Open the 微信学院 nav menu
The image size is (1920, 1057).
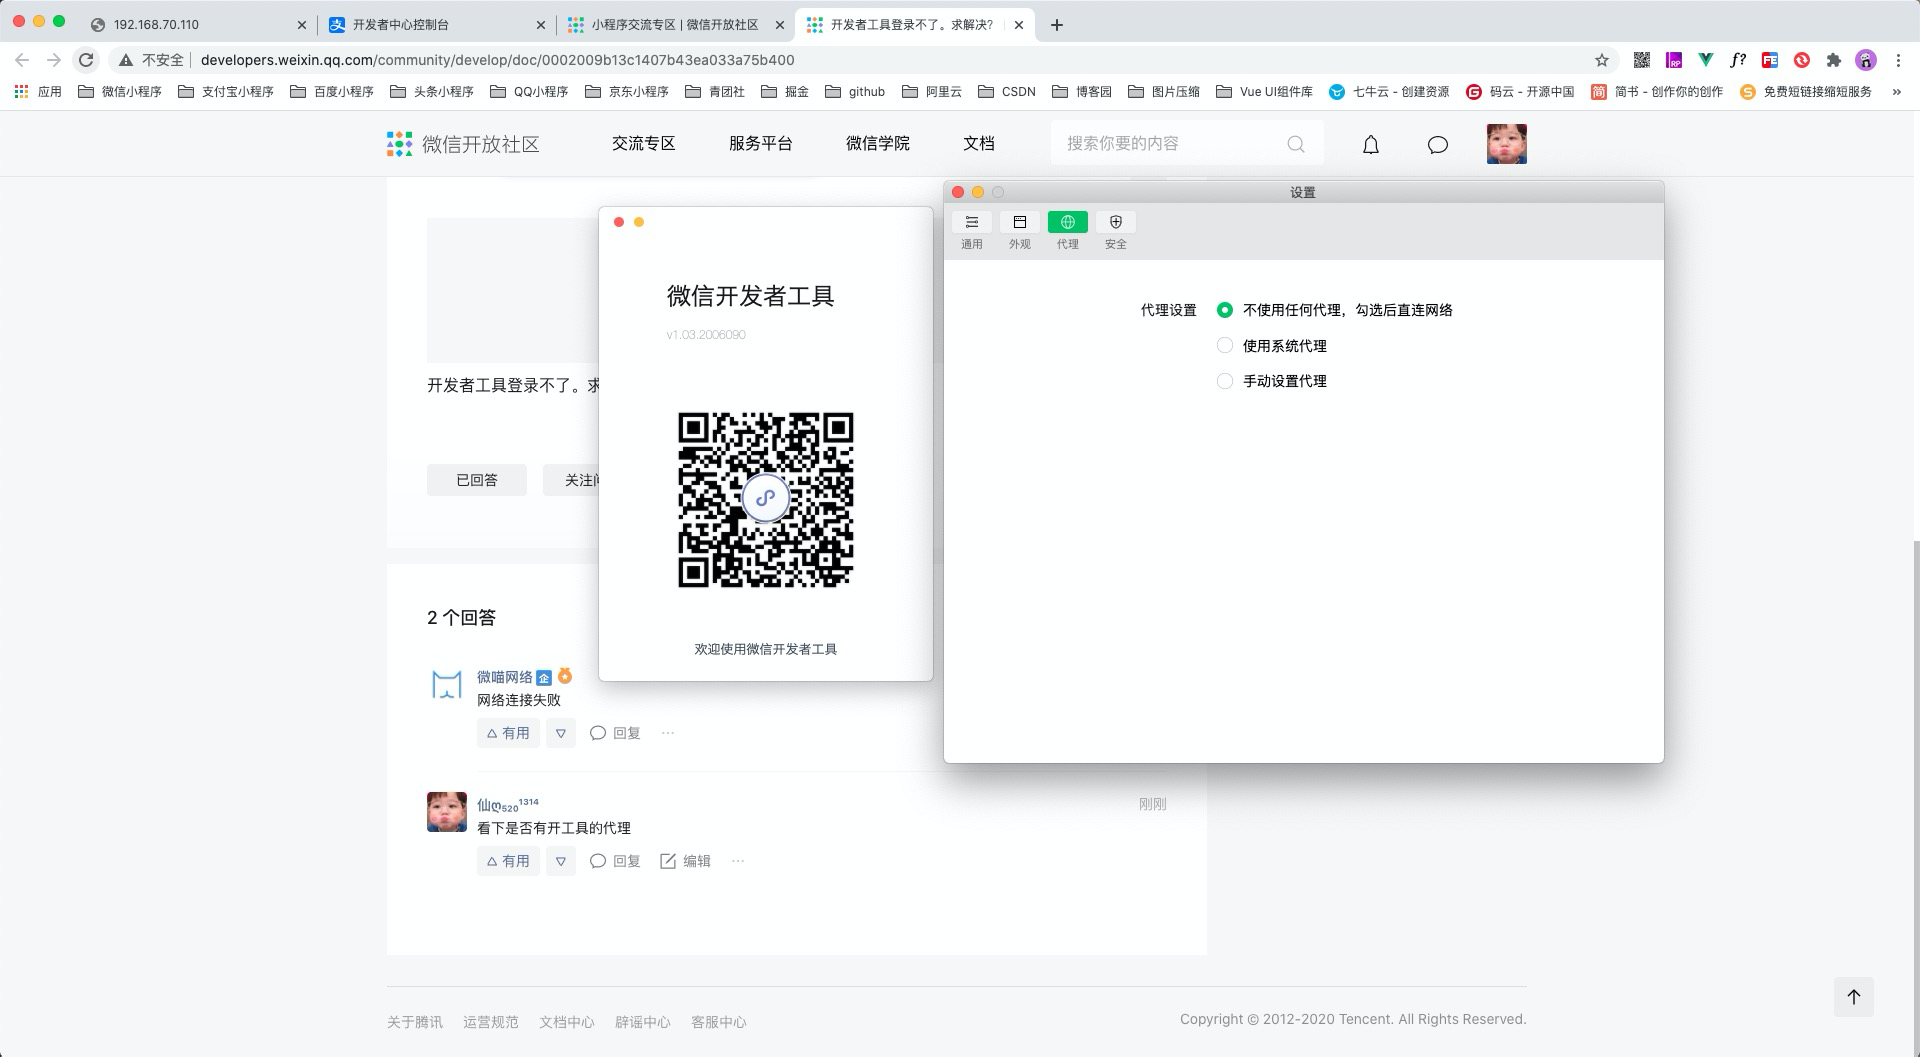click(878, 144)
